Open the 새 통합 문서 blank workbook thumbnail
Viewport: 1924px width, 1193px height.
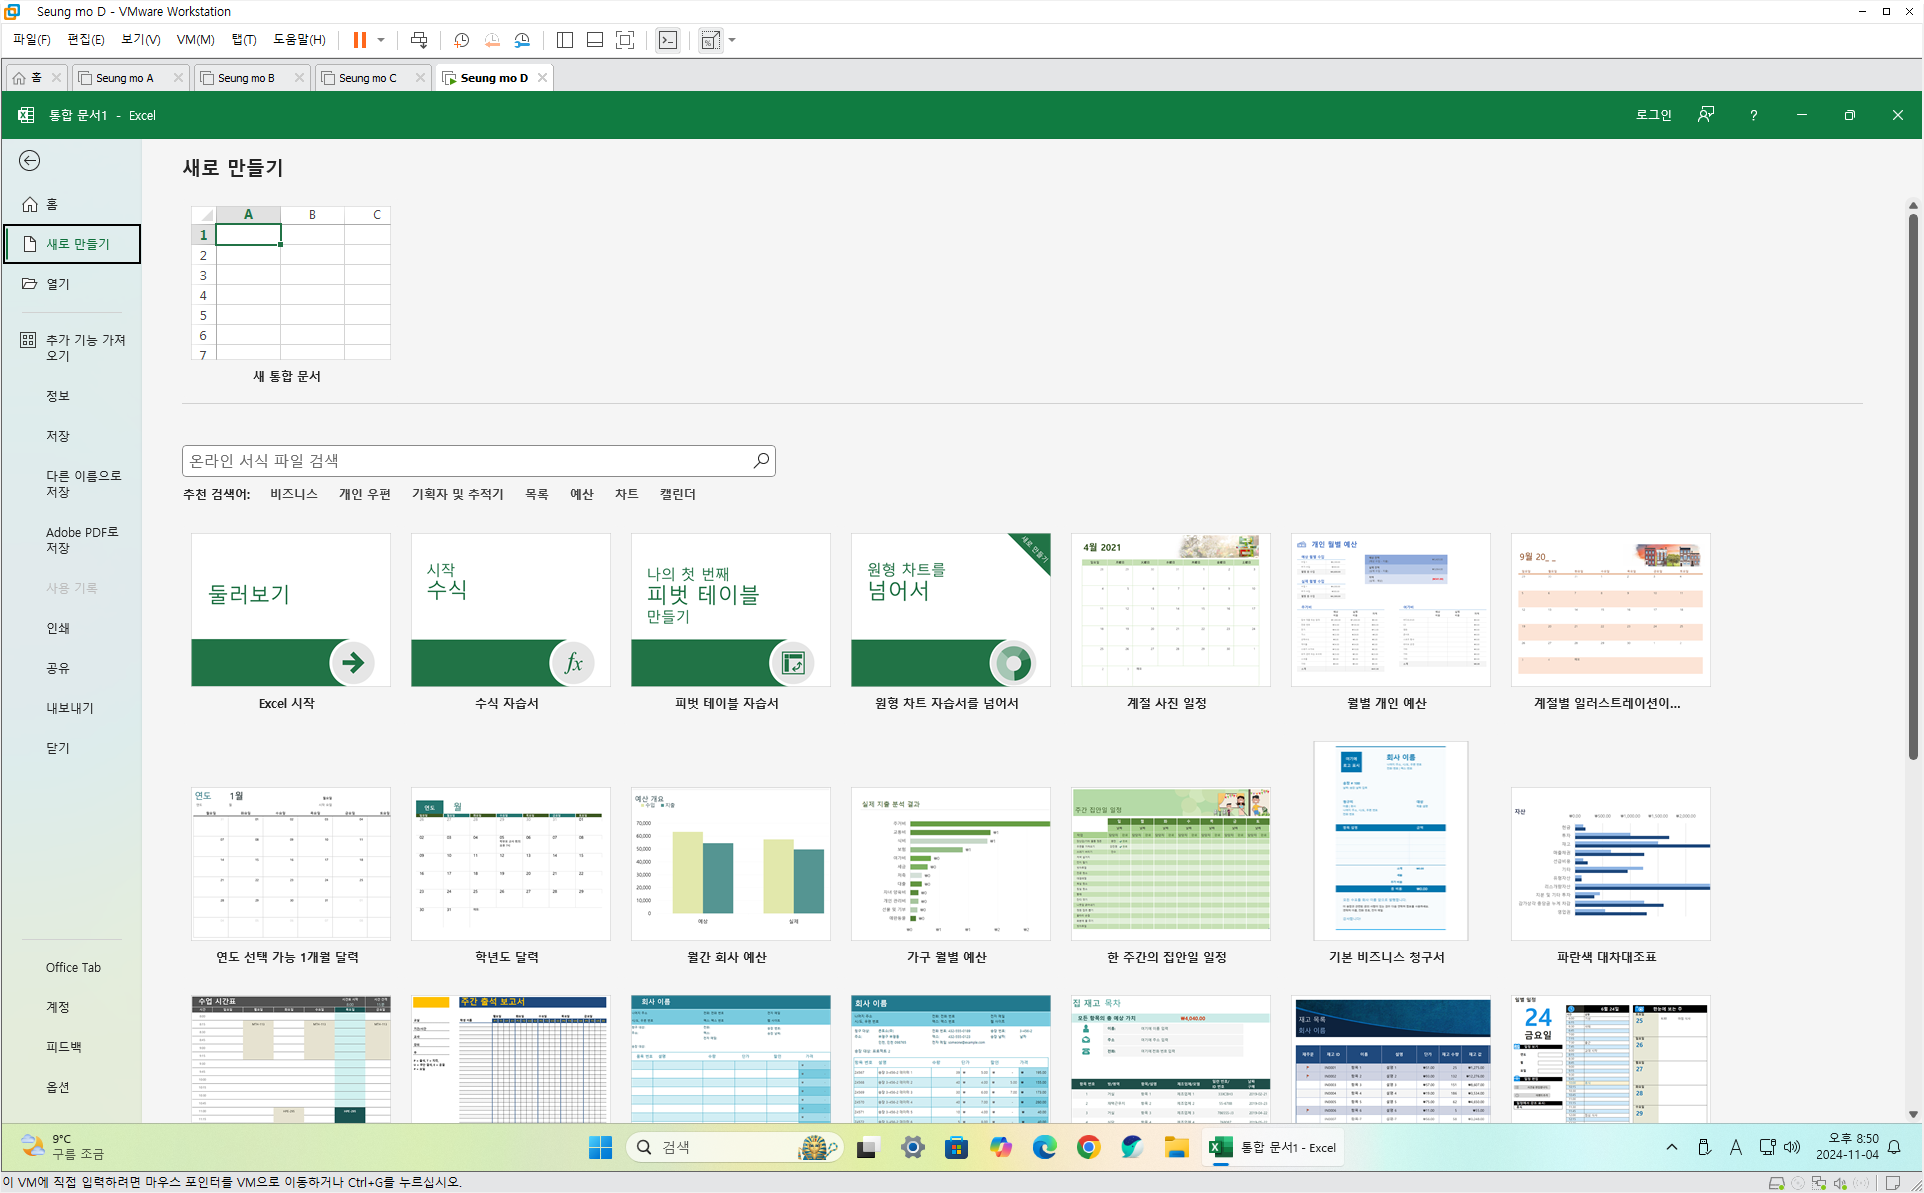click(290, 283)
